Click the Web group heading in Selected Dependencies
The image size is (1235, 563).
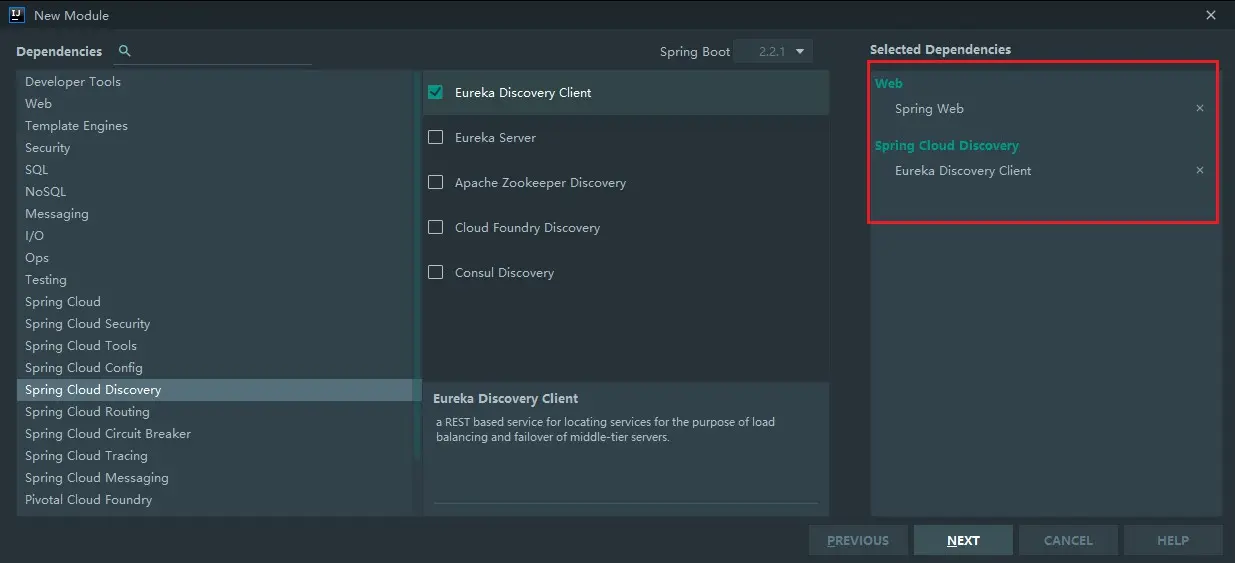[889, 83]
